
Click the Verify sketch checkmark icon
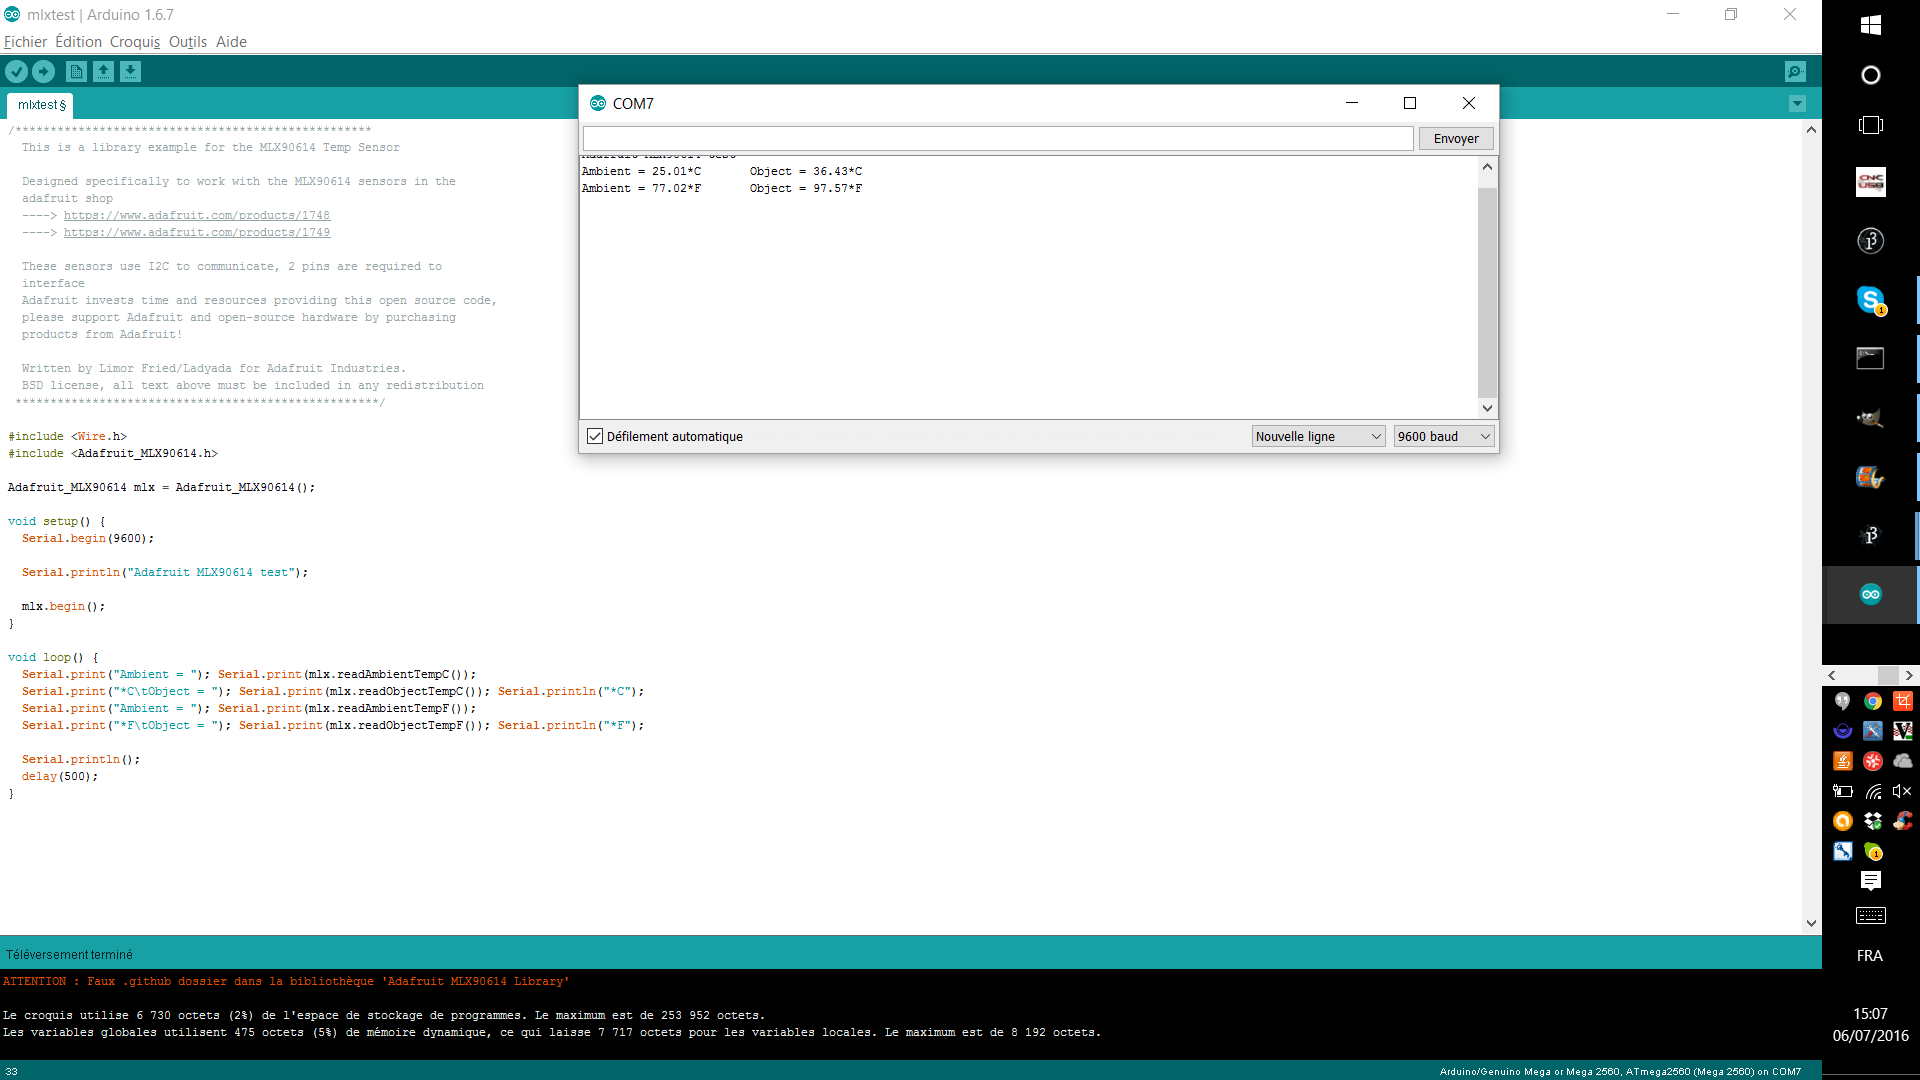tap(16, 72)
